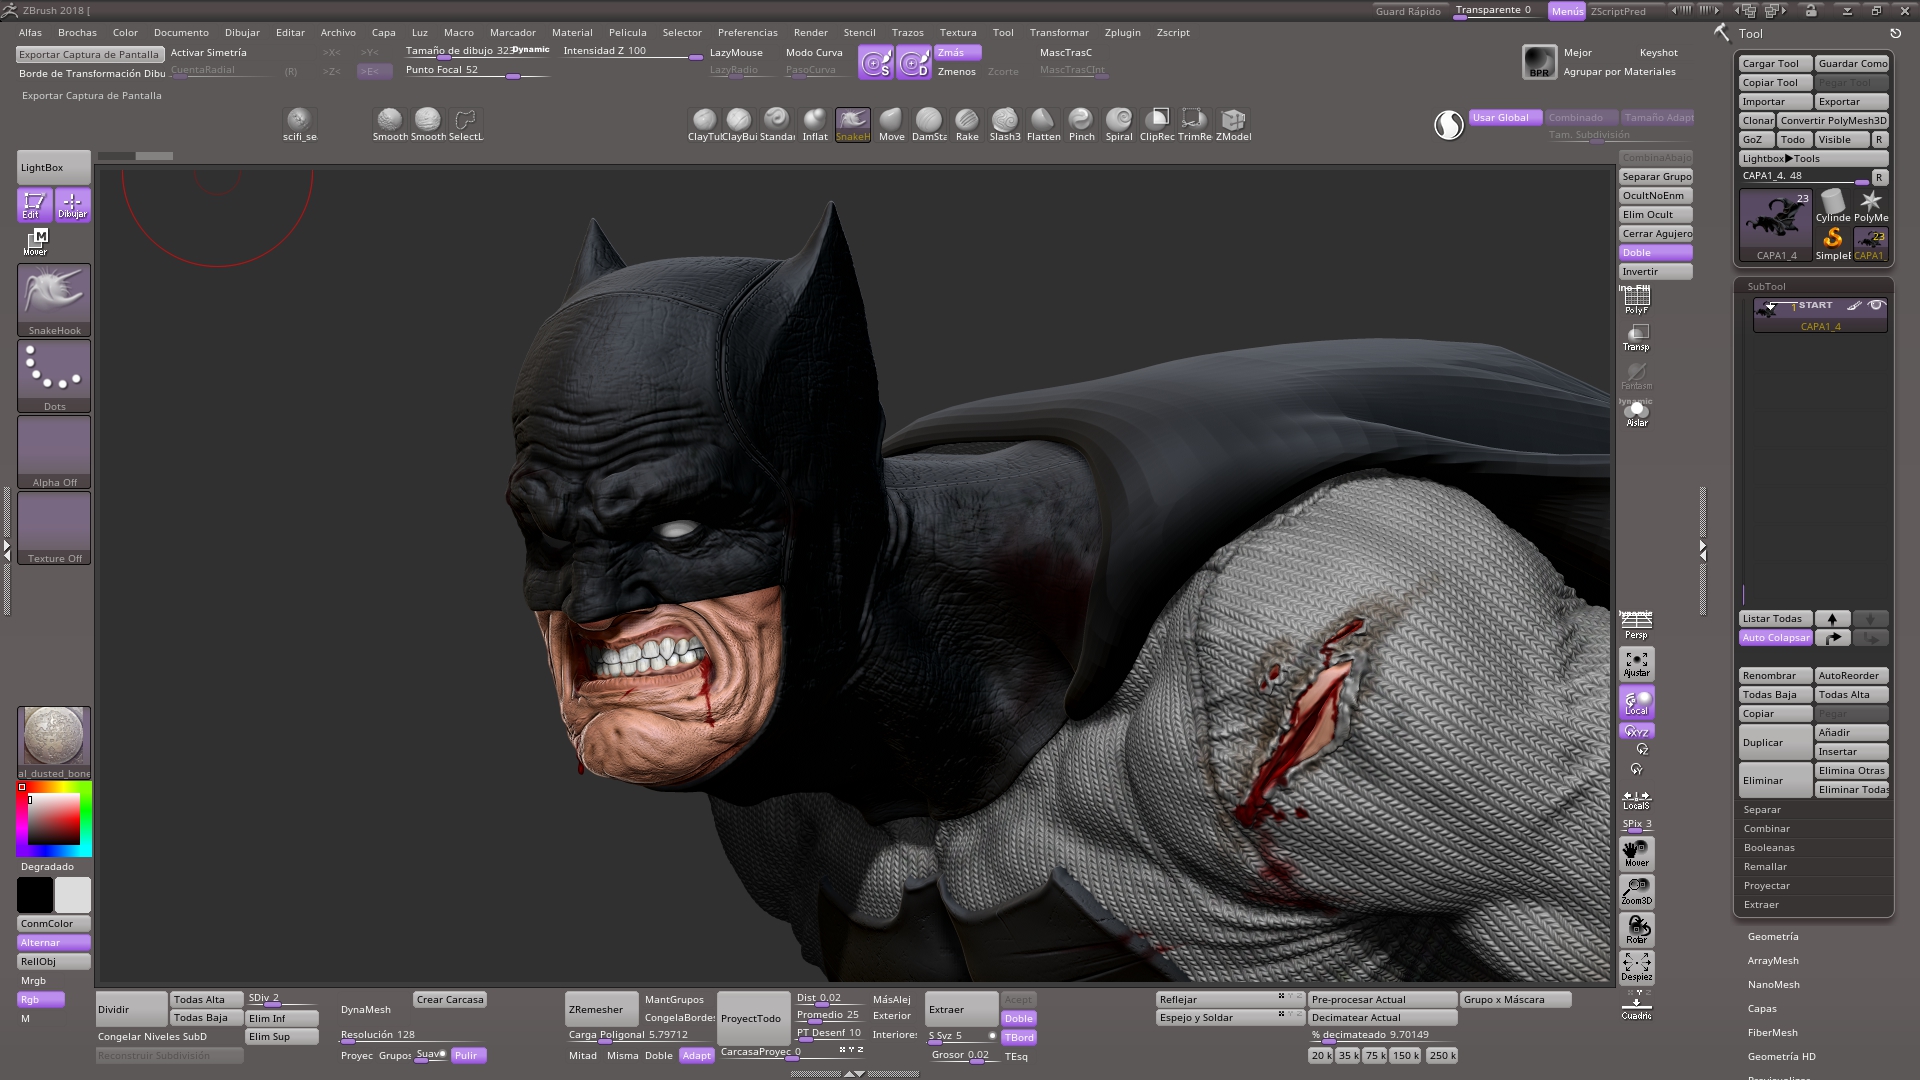The width and height of the screenshot is (1920, 1080).
Task: Toggle PolyF polyframe display
Action: coord(1637,300)
